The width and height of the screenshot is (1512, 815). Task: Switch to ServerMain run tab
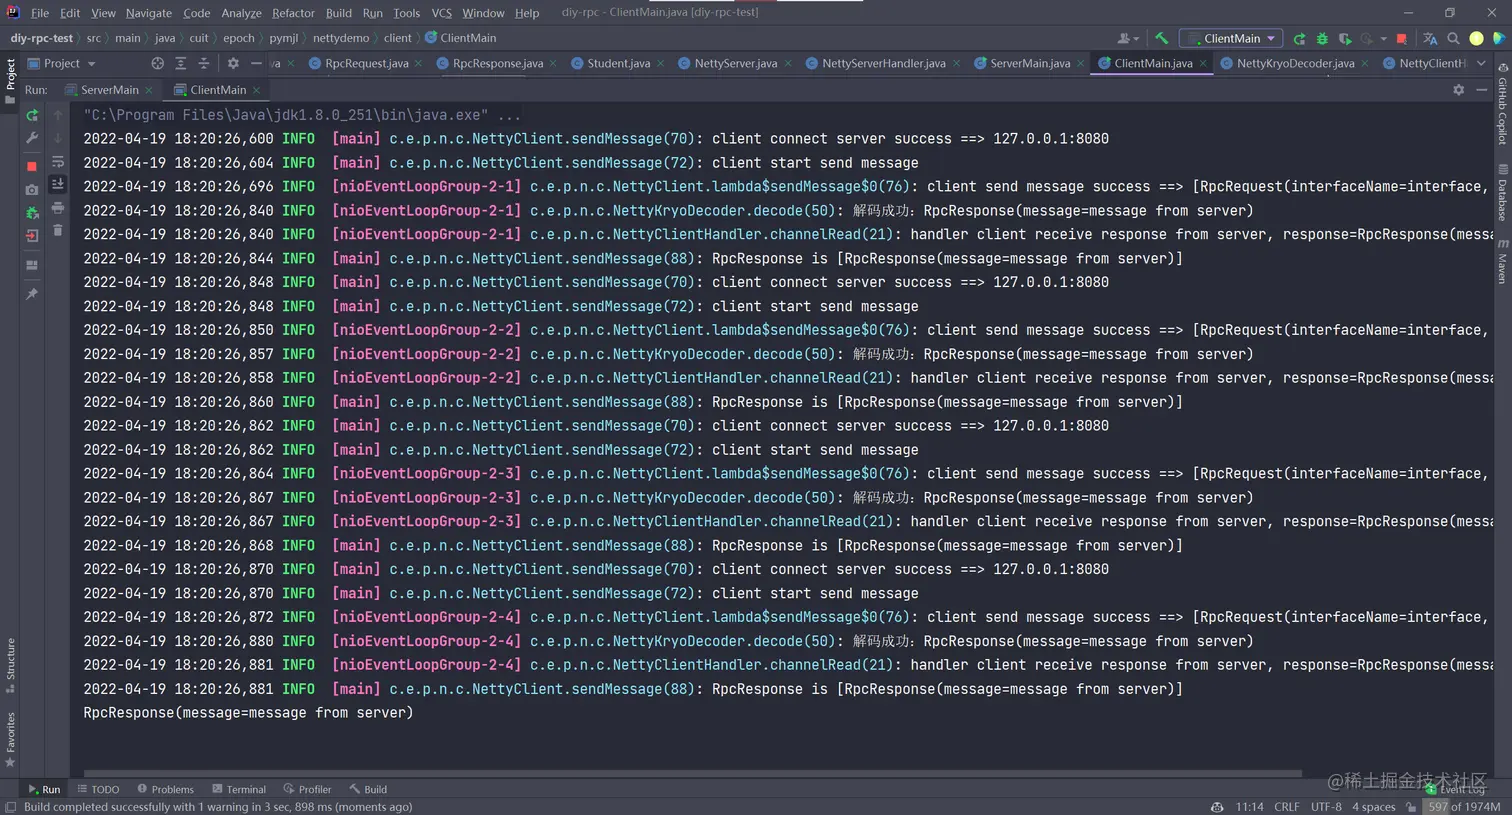(109, 90)
